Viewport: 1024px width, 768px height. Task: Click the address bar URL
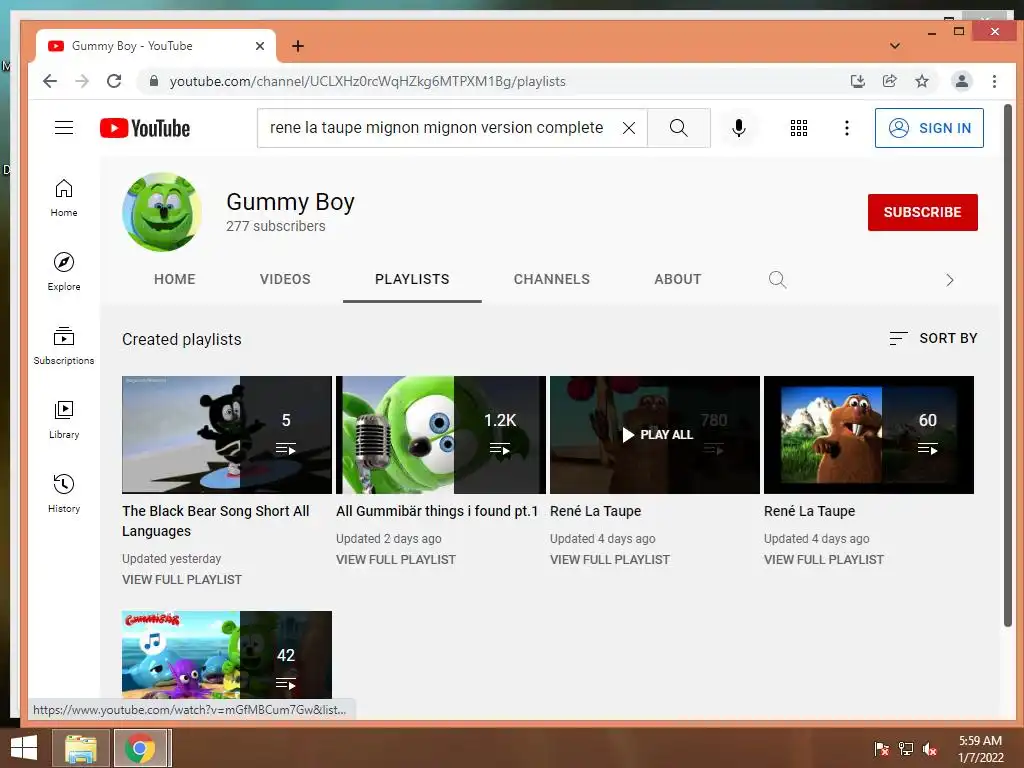(x=368, y=81)
